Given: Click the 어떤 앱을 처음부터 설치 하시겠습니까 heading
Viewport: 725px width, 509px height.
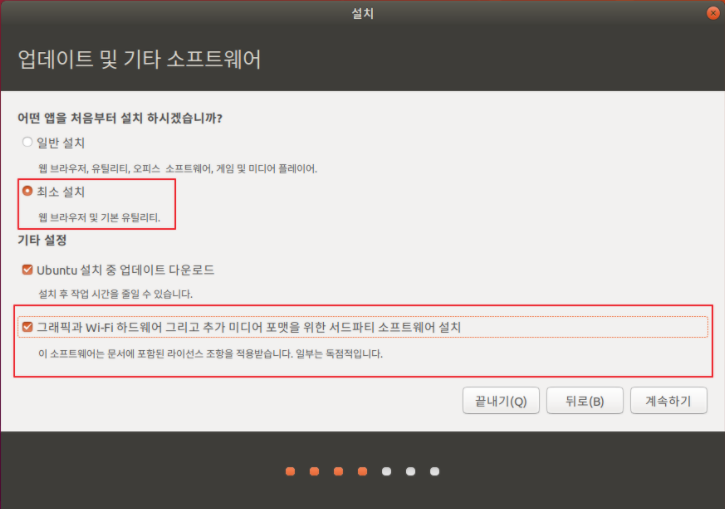Looking at the screenshot, I should (120, 118).
